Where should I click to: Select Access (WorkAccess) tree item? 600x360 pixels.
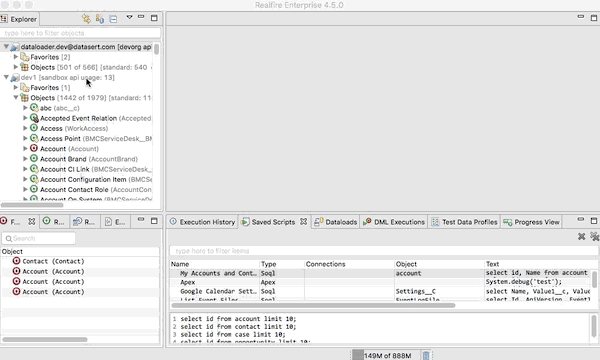point(74,128)
